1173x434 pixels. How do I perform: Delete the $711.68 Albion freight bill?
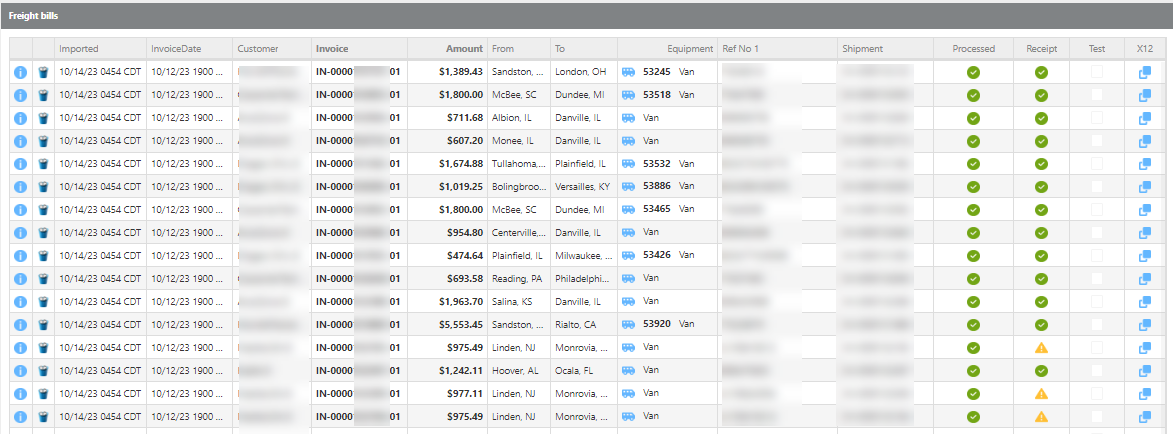point(44,118)
